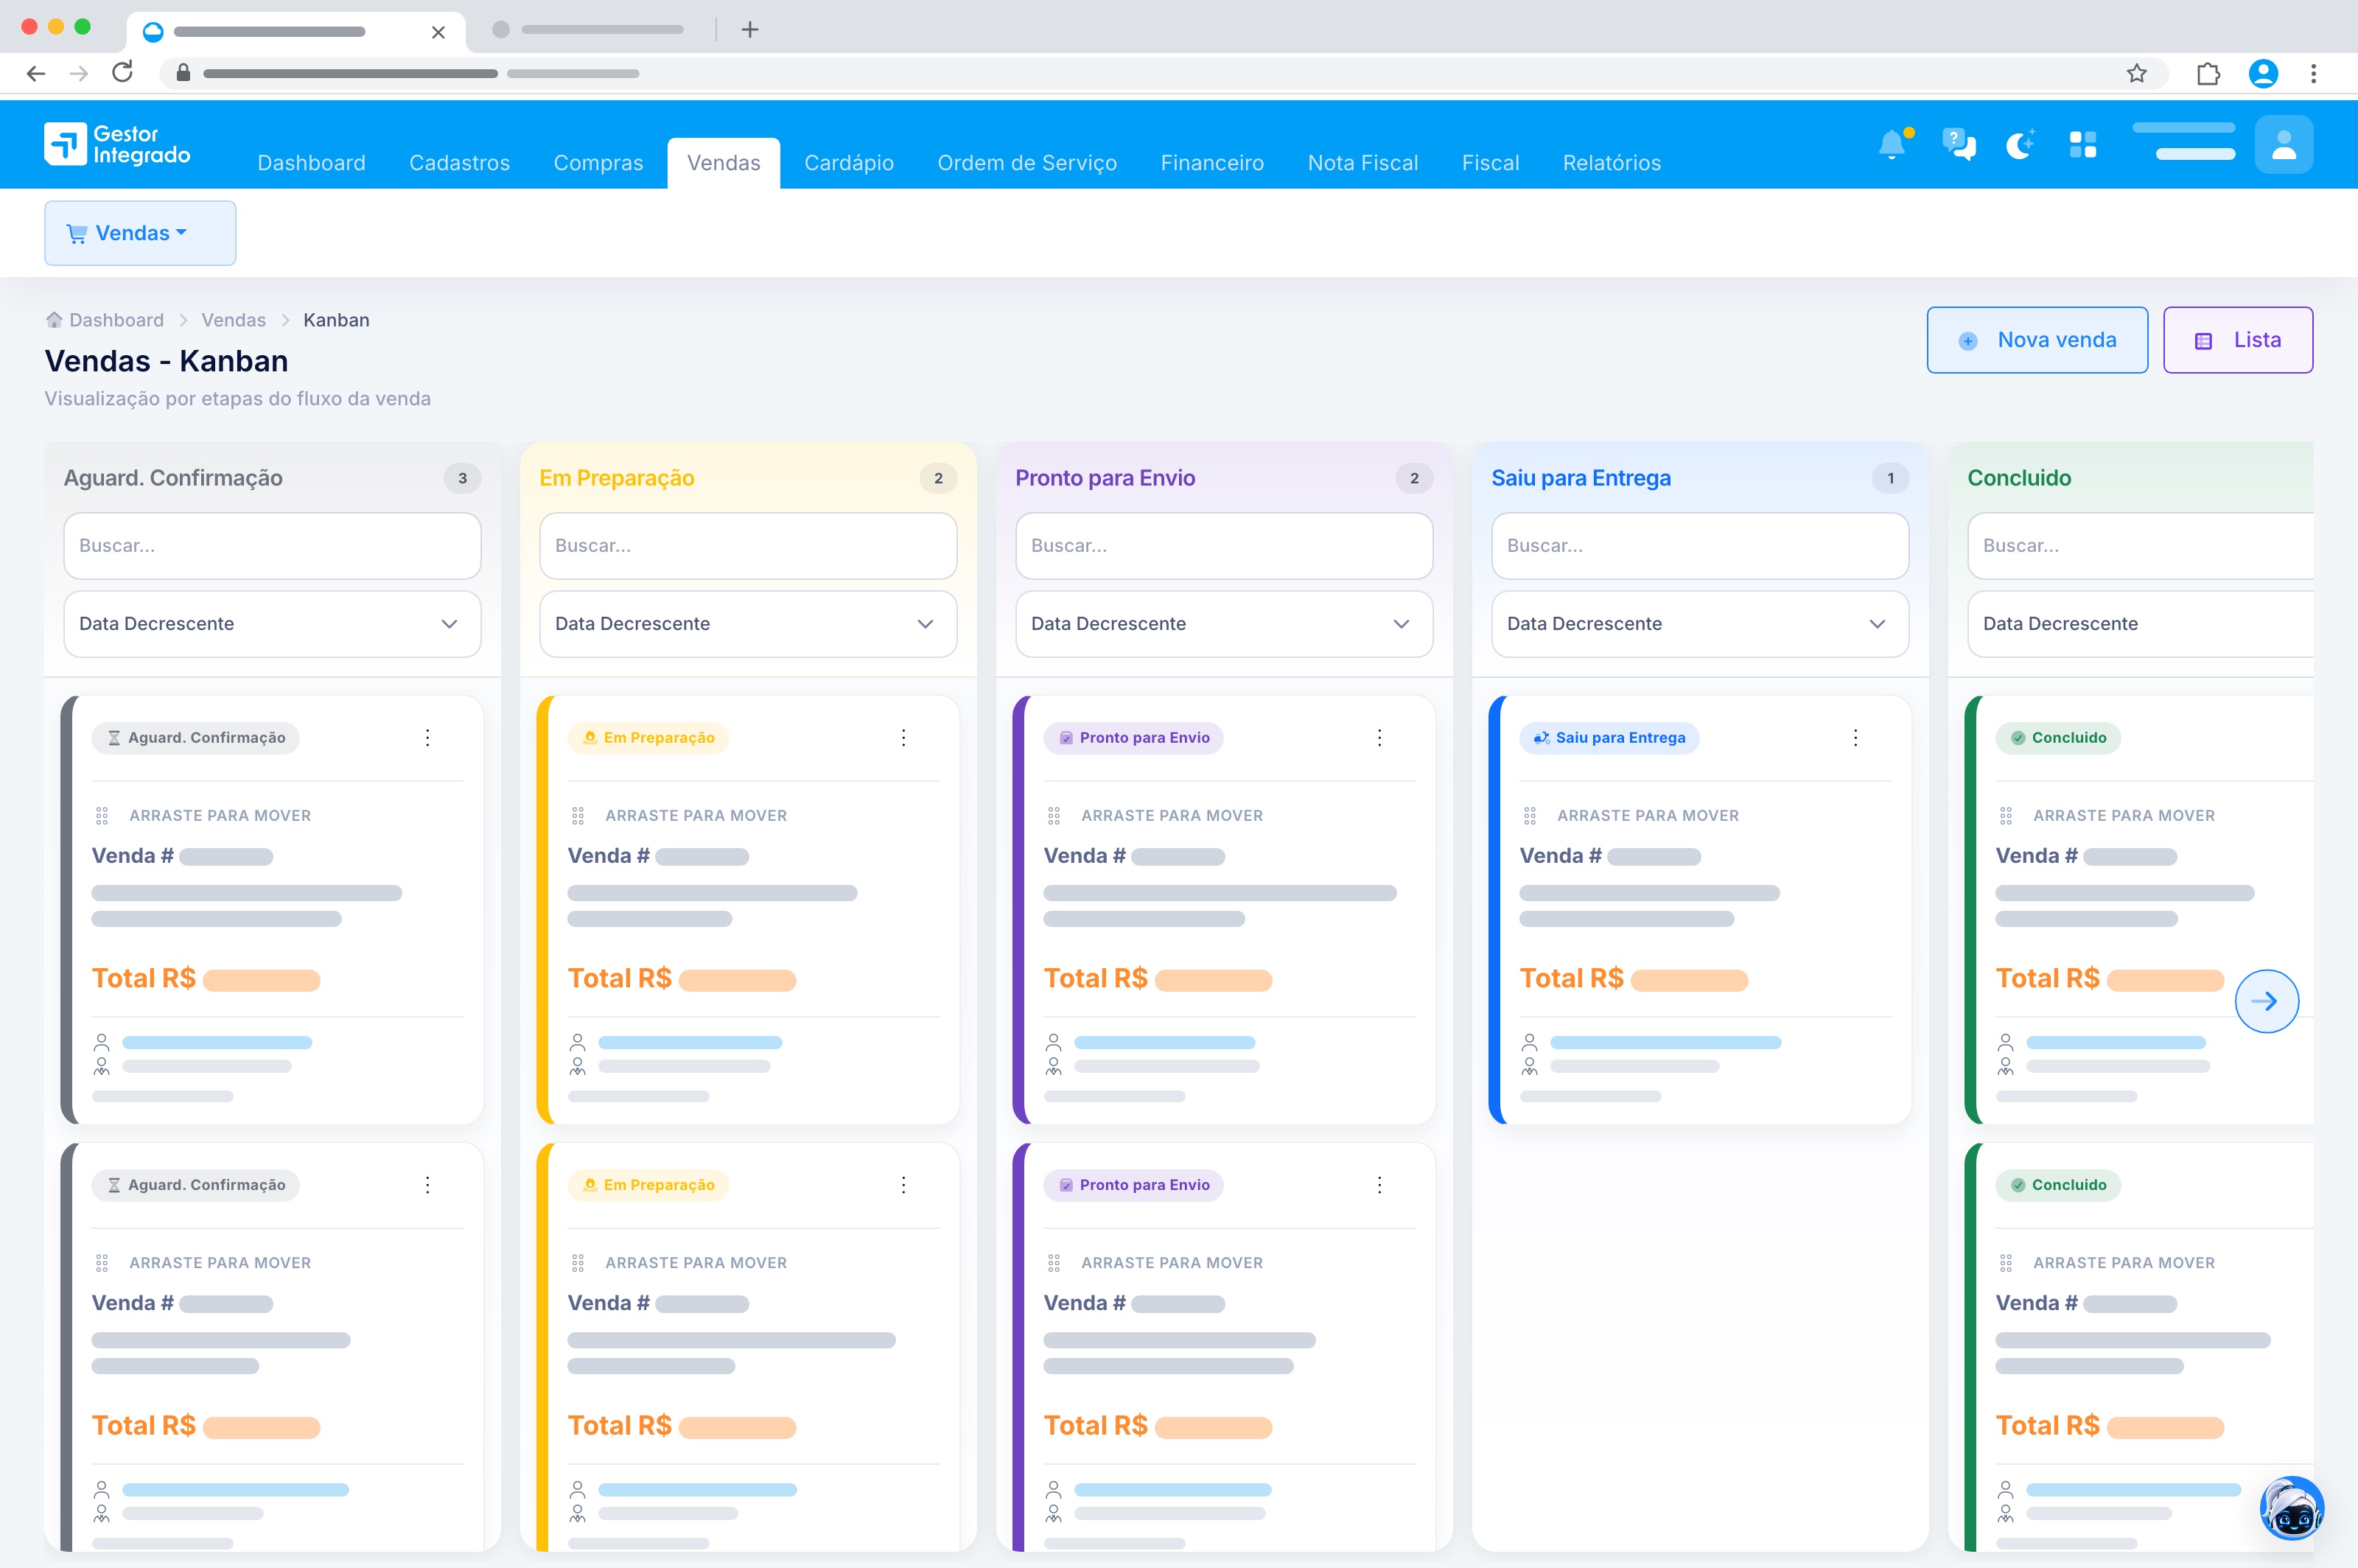Open the help chat icon
2358x1568 pixels.
[x=1958, y=144]
